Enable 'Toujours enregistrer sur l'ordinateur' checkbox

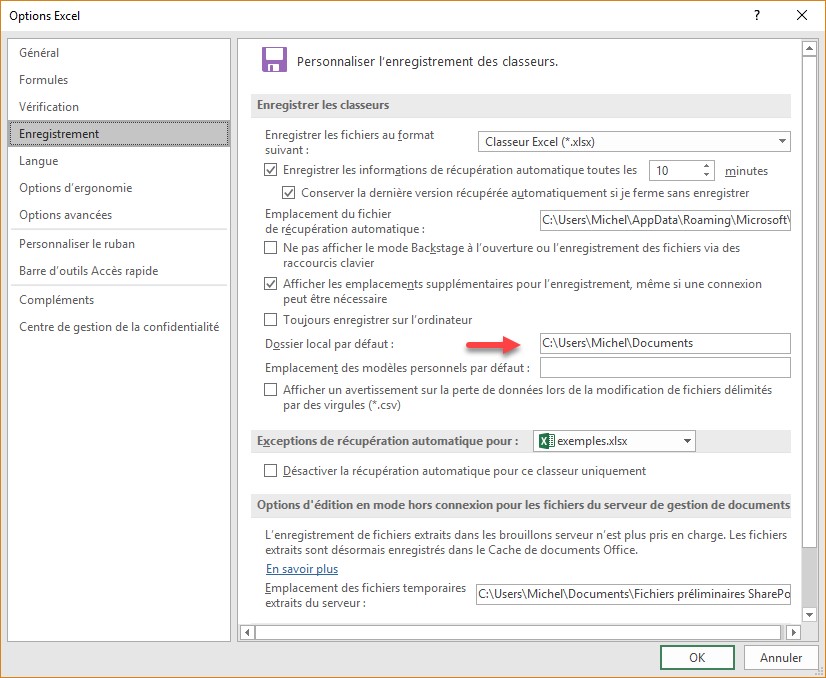pos(271,320)
